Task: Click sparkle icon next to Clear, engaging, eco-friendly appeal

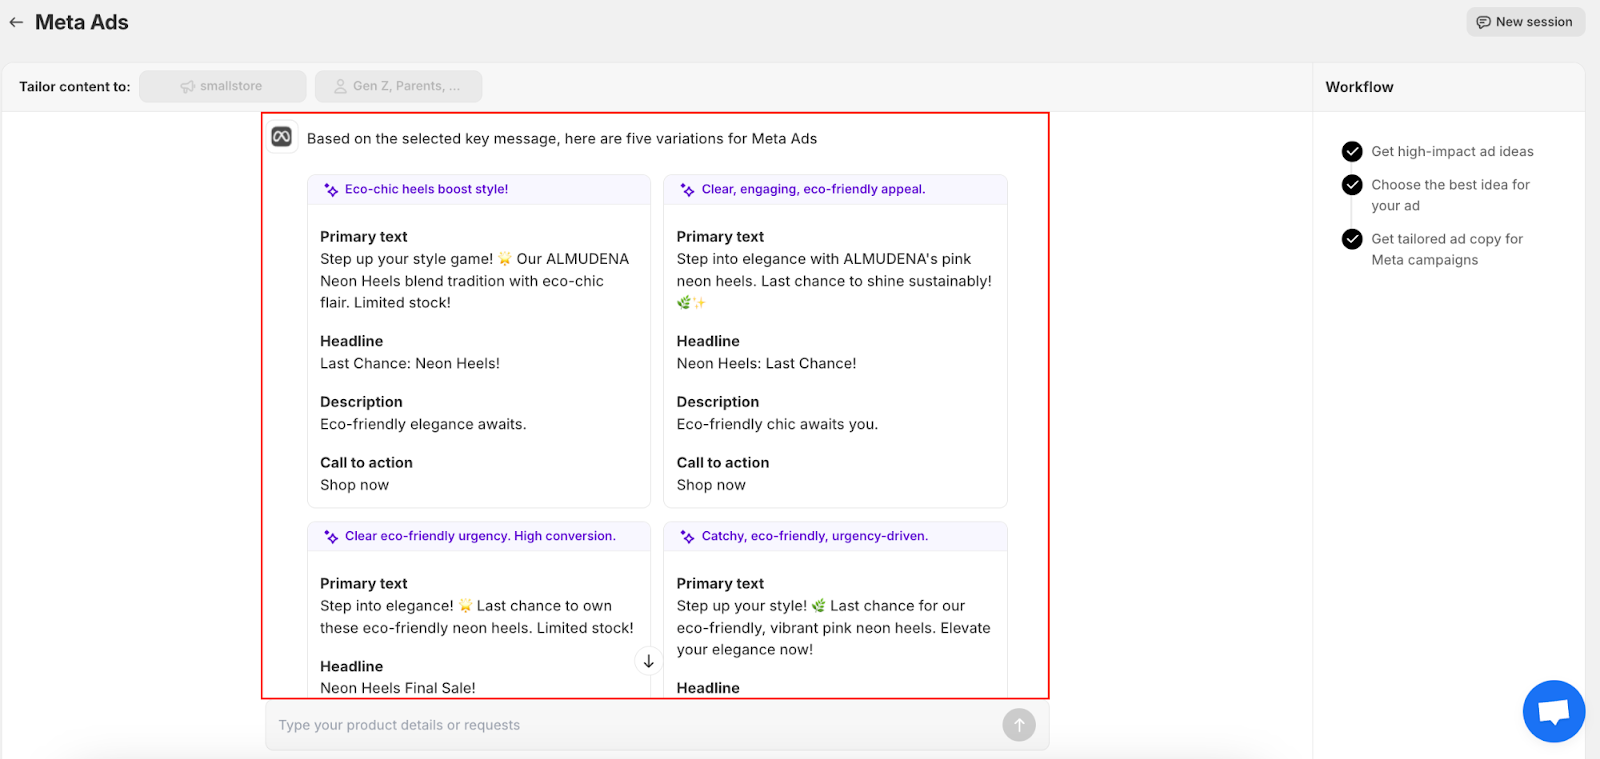Action: pos(687,190)
